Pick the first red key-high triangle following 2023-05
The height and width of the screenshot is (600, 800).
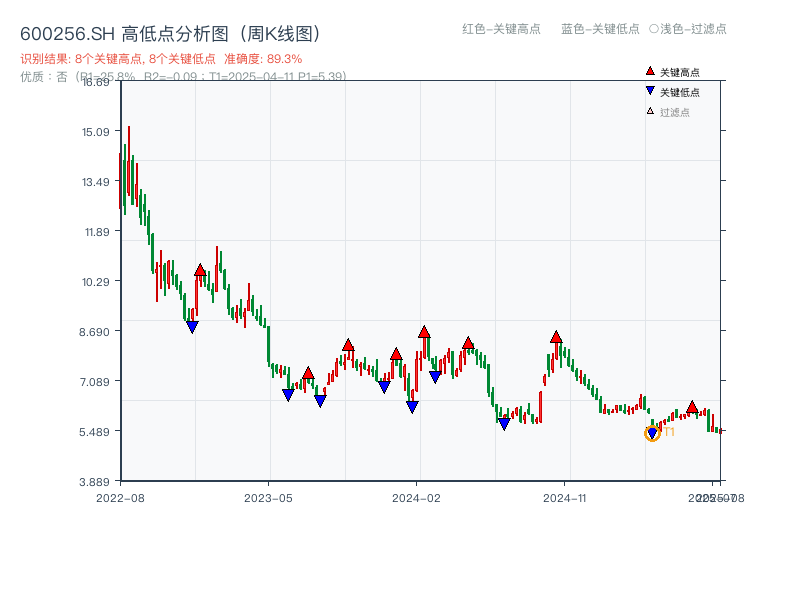pos(308,373)
